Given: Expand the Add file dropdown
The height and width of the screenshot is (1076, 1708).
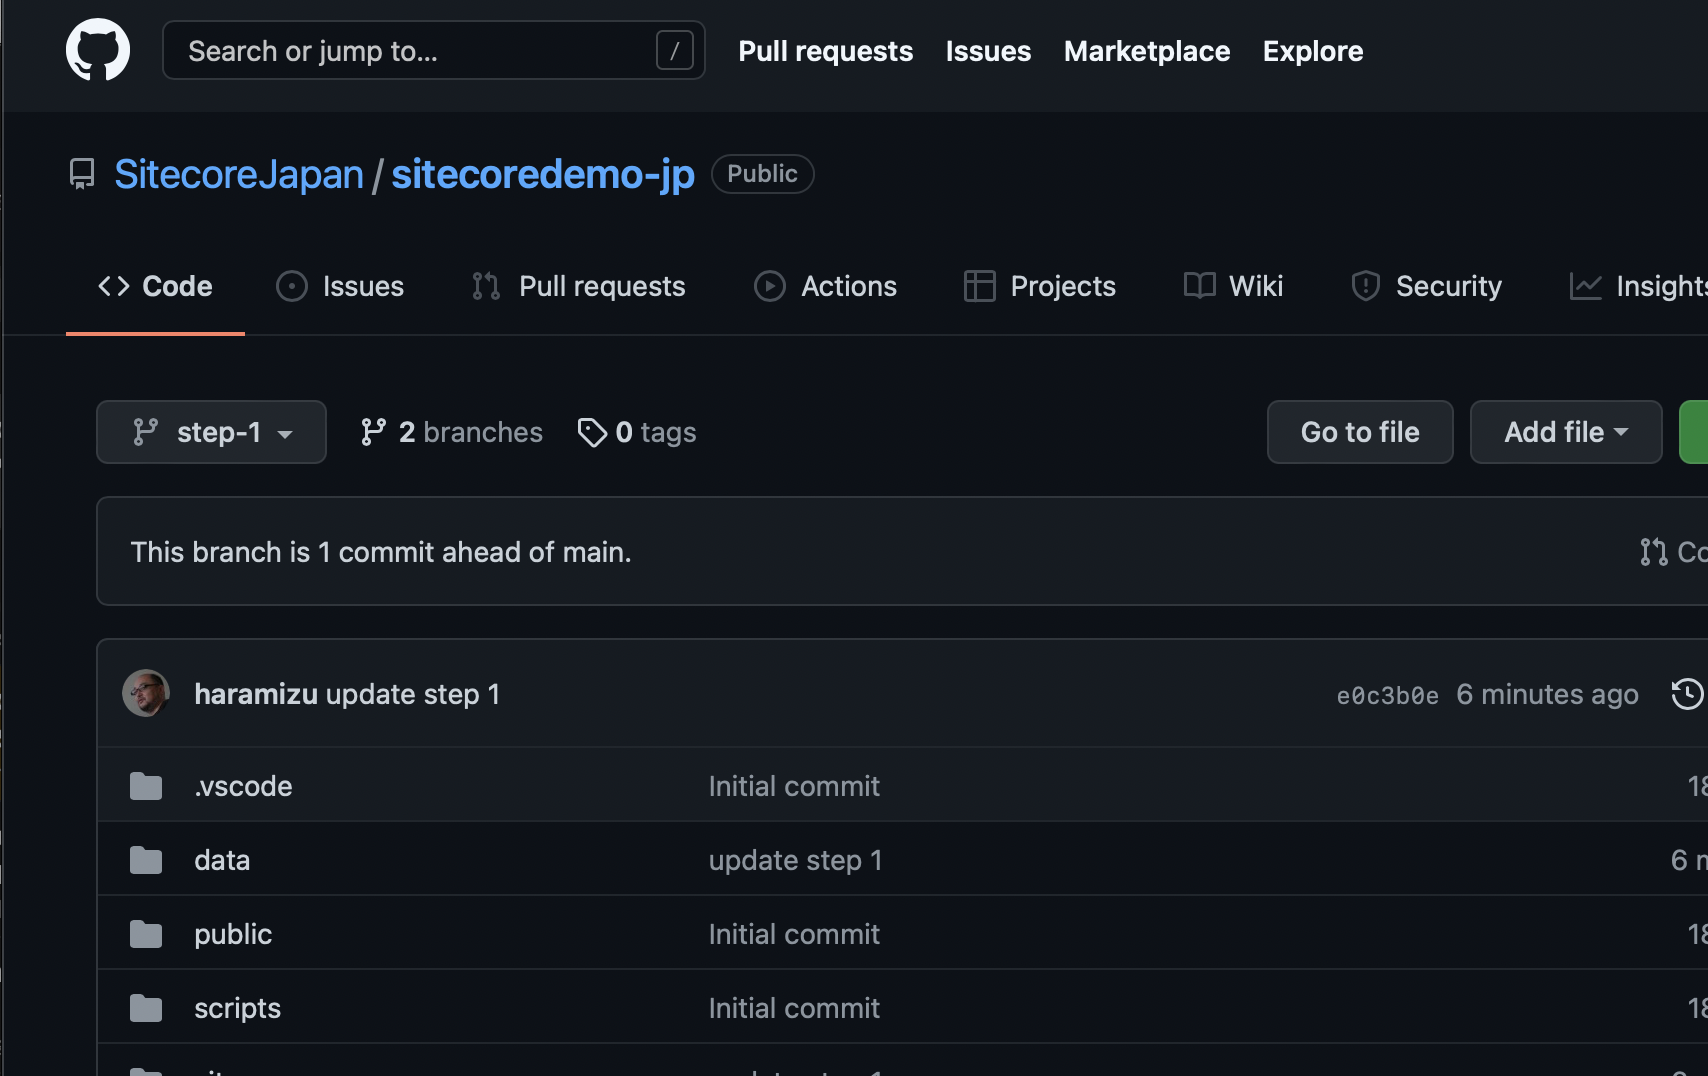Looking at the screenshot, I should 1566,432.
